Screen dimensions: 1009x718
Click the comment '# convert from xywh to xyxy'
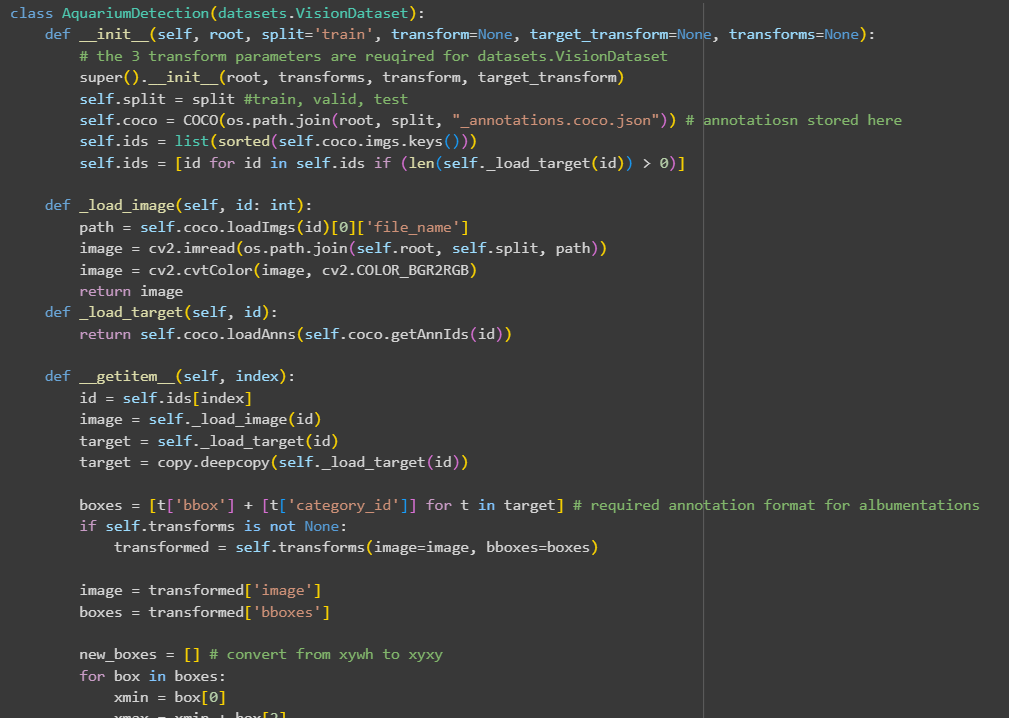[326, 654]
